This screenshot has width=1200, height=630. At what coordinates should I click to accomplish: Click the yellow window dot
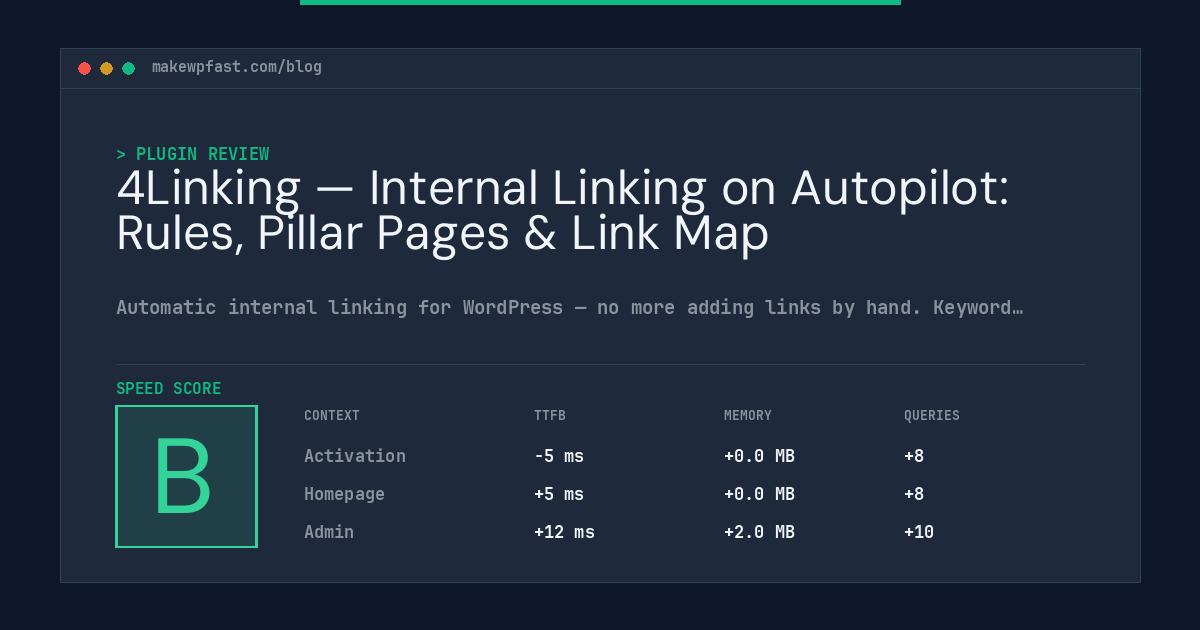pyautogui.click(x=106, y=68)
